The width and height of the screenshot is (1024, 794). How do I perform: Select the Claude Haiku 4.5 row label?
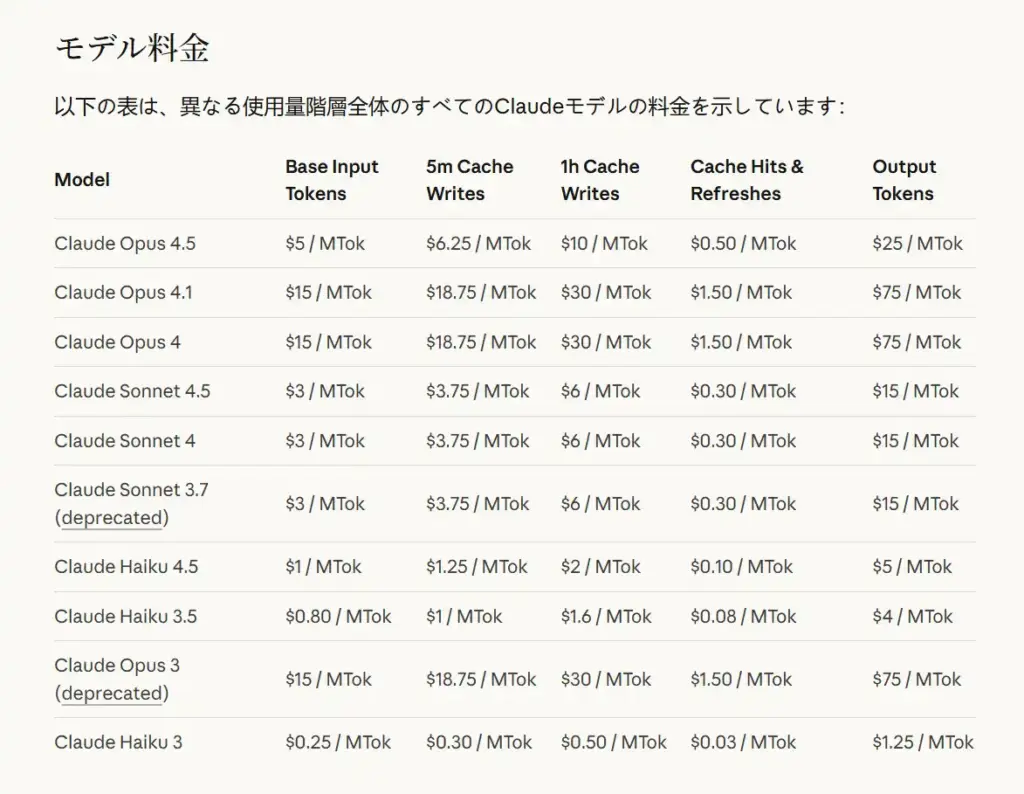[126, 567]
